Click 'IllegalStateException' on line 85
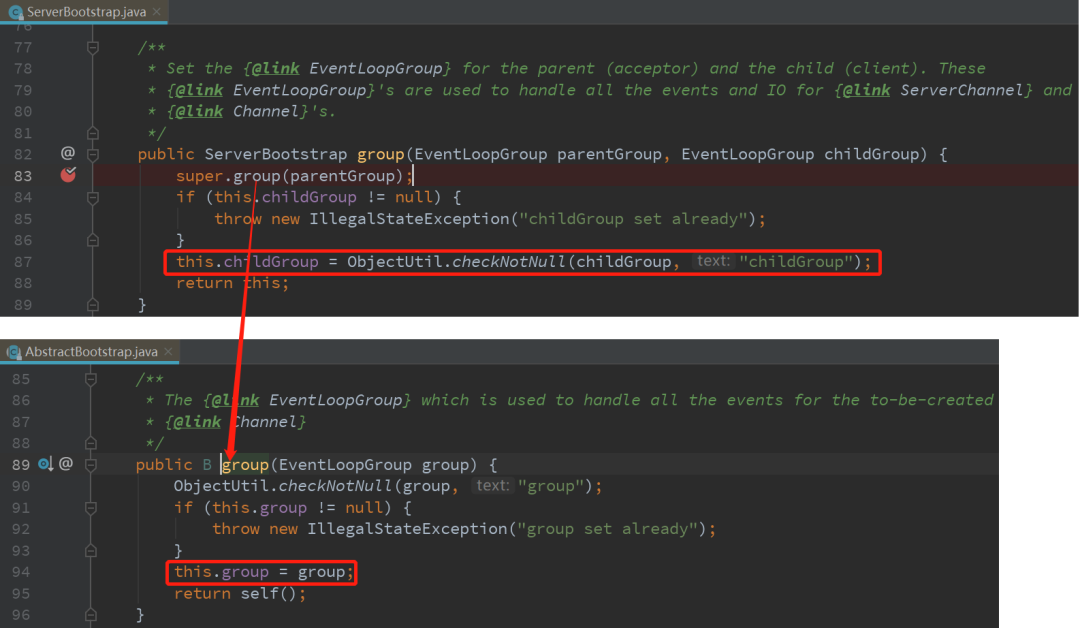Viewport: 1080px width, 628px height. coord(409,219)
